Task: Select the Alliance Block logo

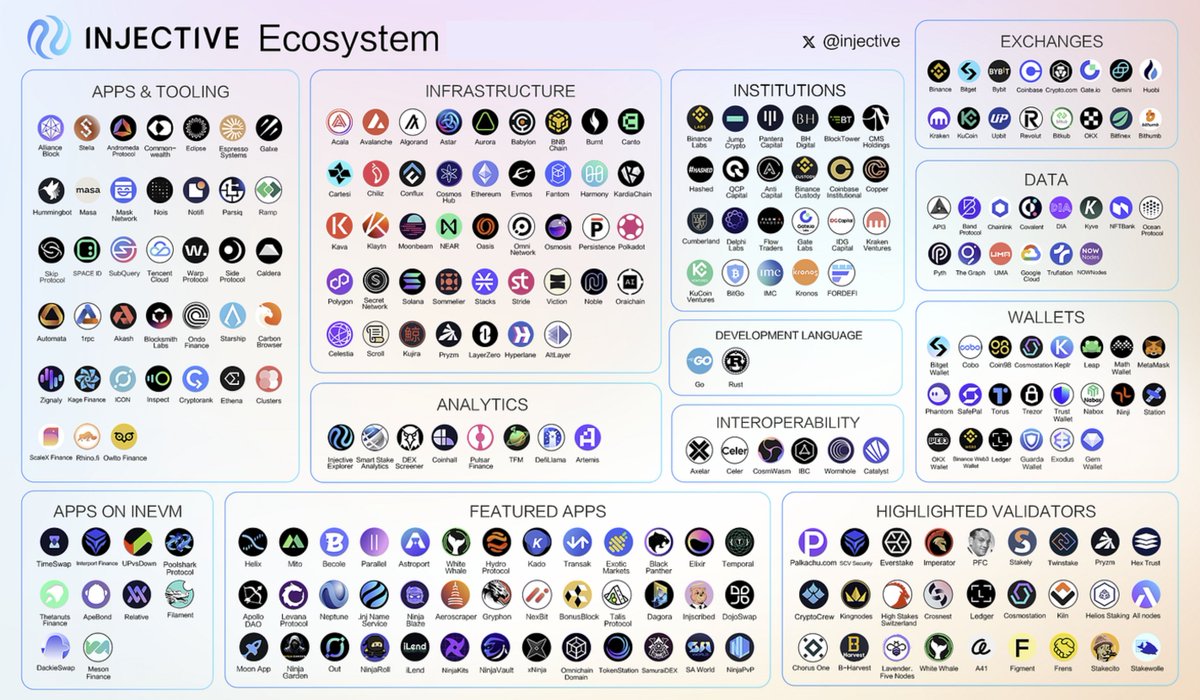Action: point(51,127)
